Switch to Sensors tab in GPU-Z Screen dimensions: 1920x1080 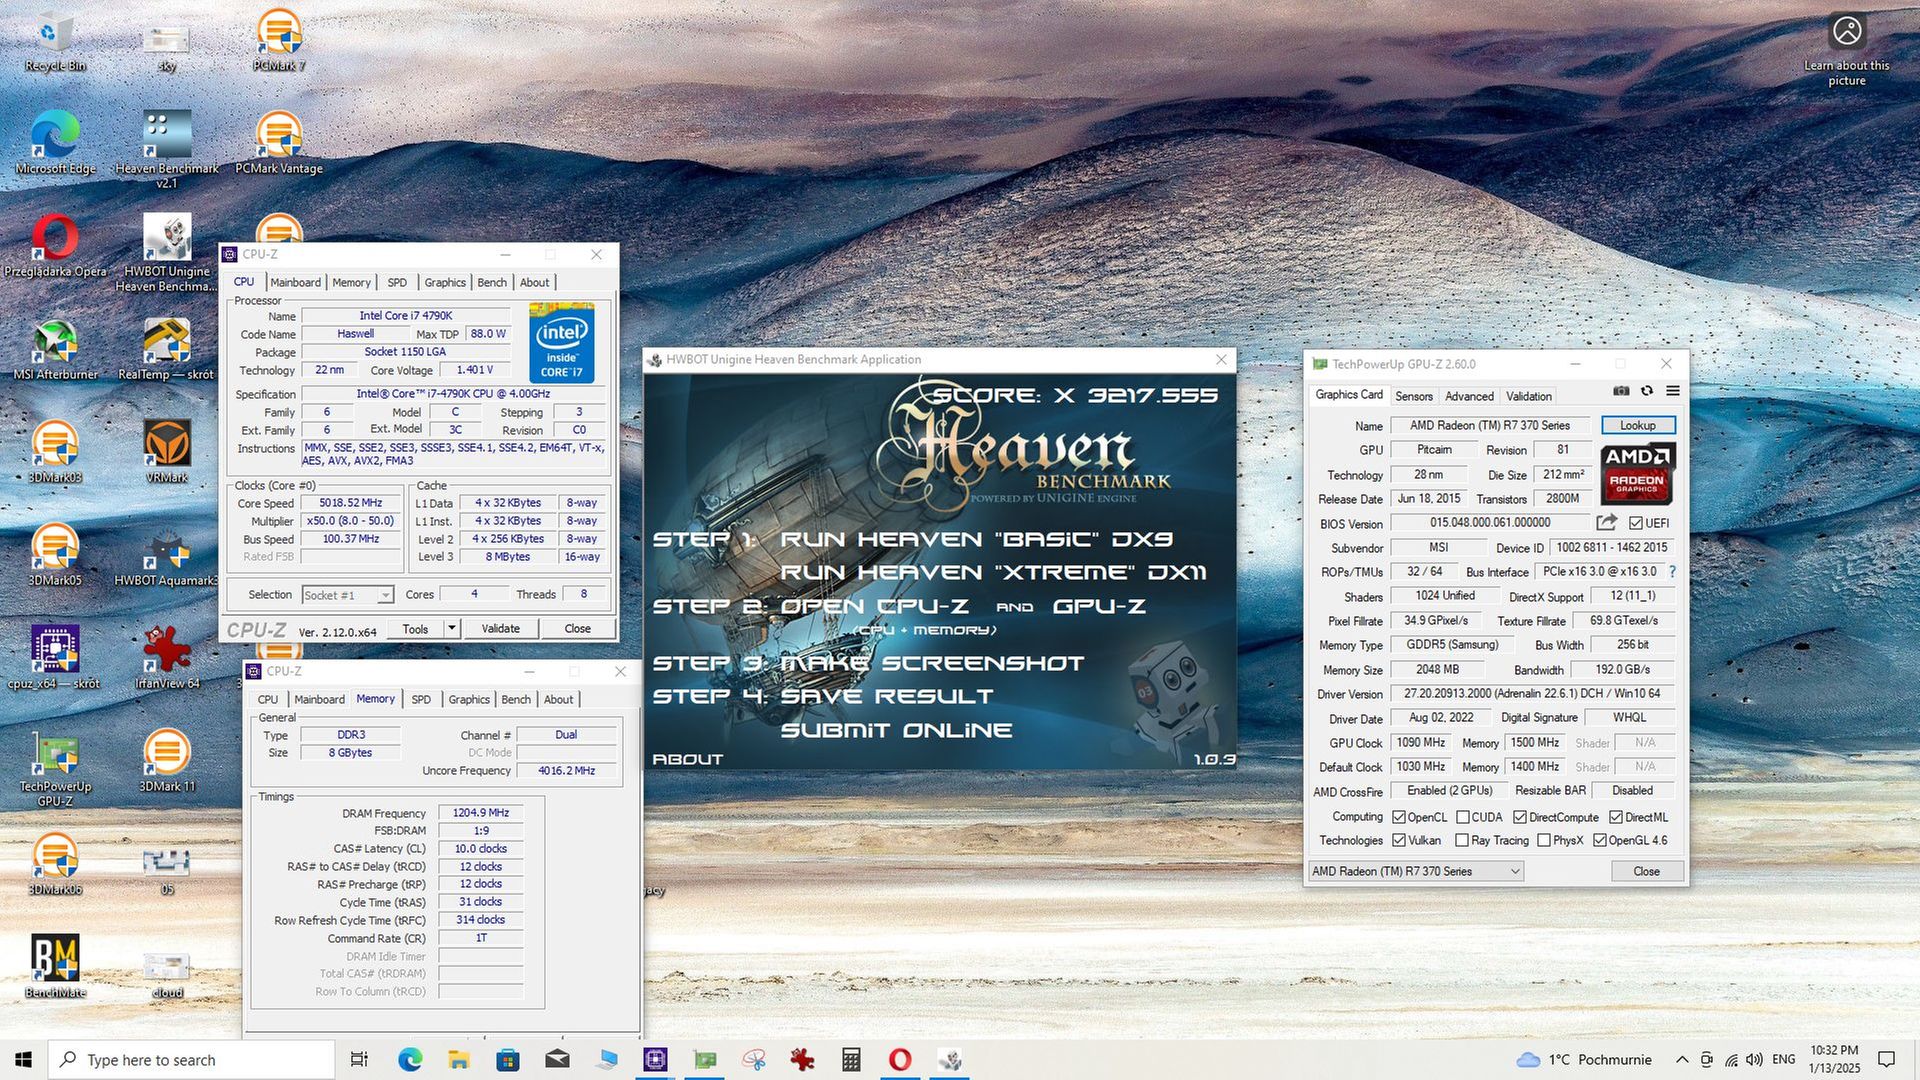(x=1414, y=396)
